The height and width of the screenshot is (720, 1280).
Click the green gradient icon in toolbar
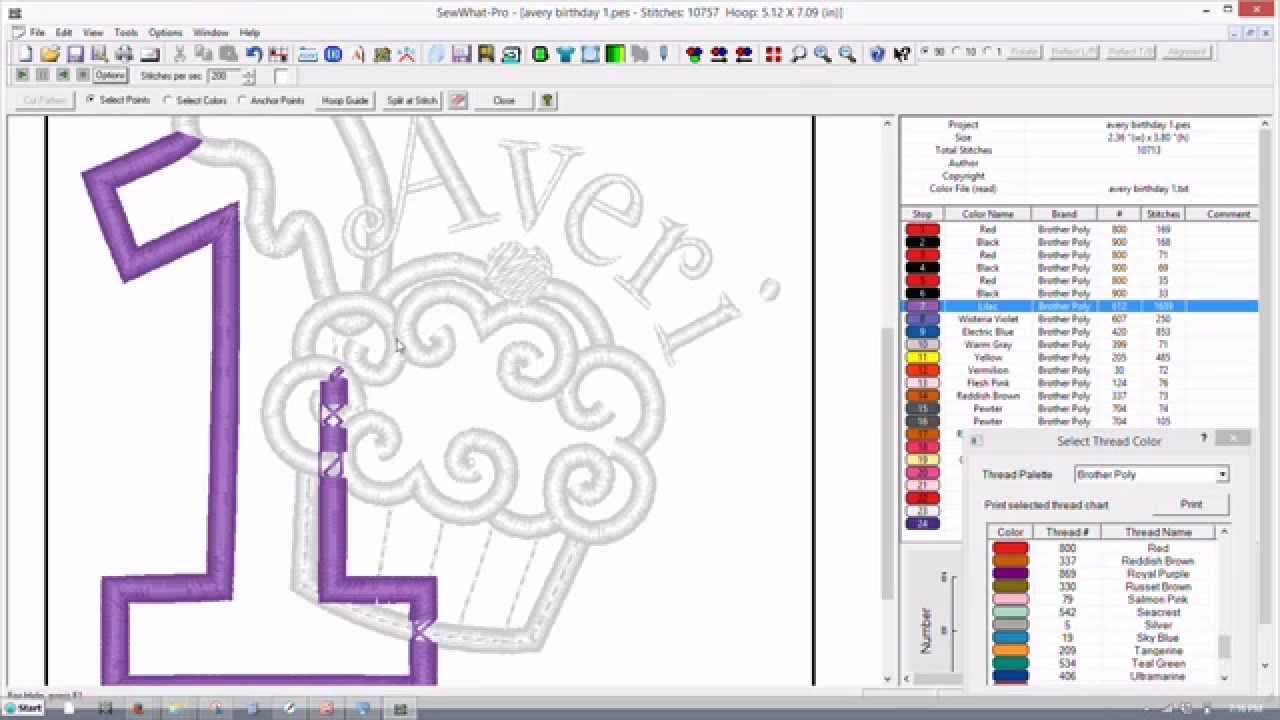(615, 54)
